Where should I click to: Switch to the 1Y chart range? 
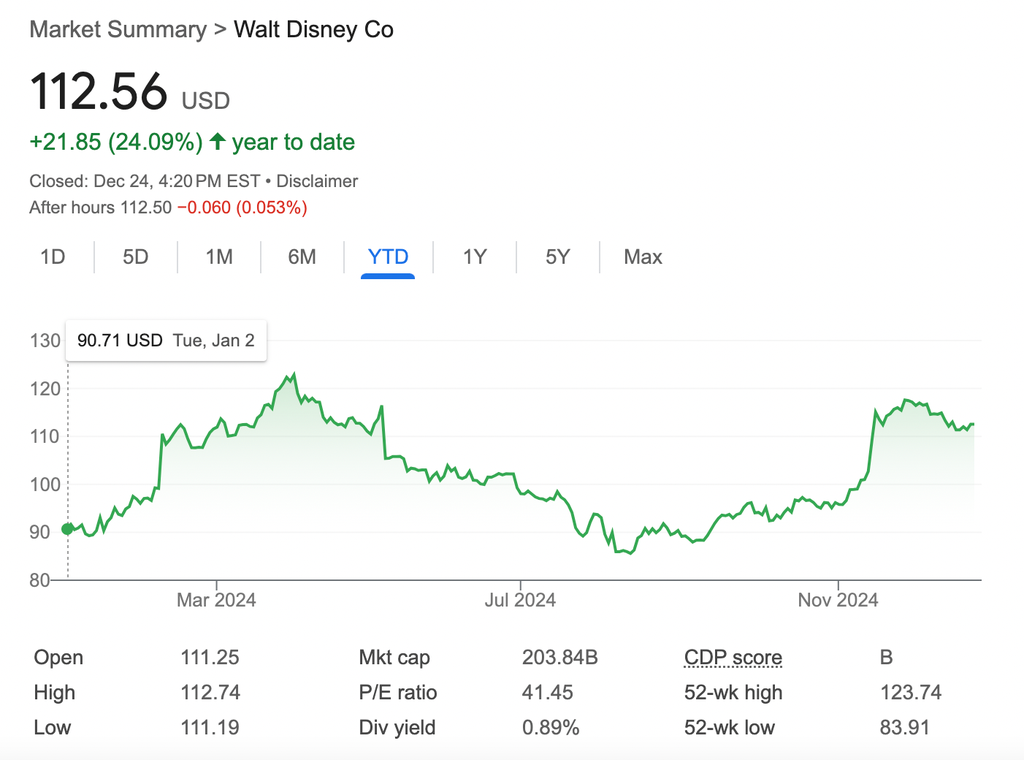coord(475,257)
